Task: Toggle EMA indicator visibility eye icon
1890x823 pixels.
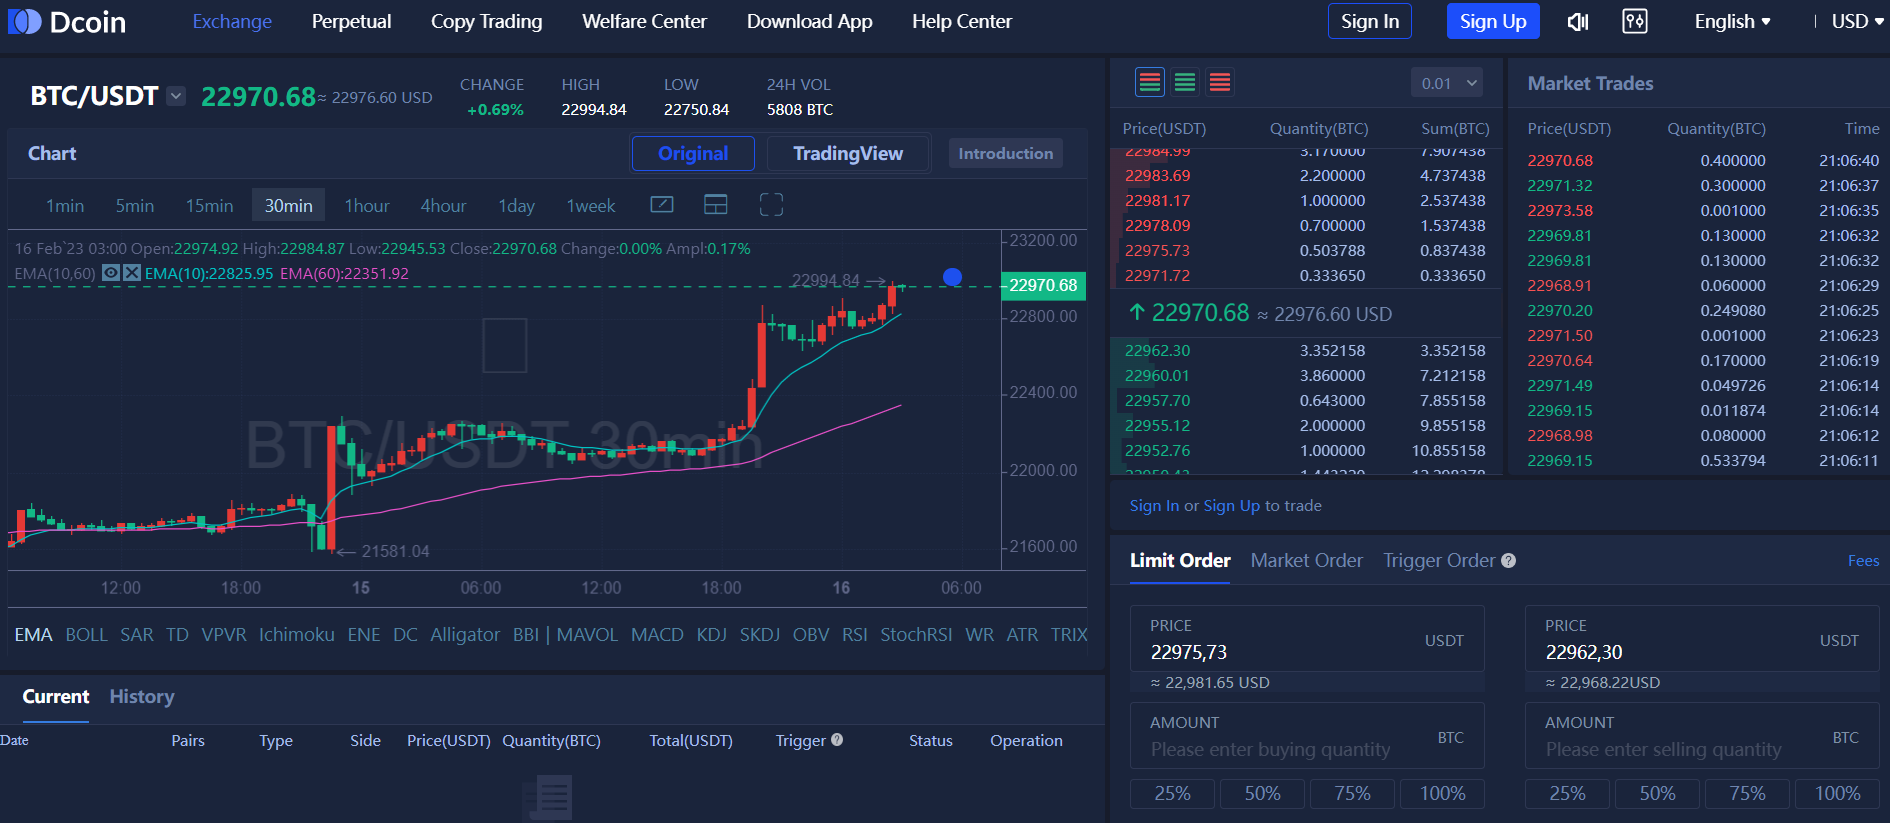Action: click(111, 273)
